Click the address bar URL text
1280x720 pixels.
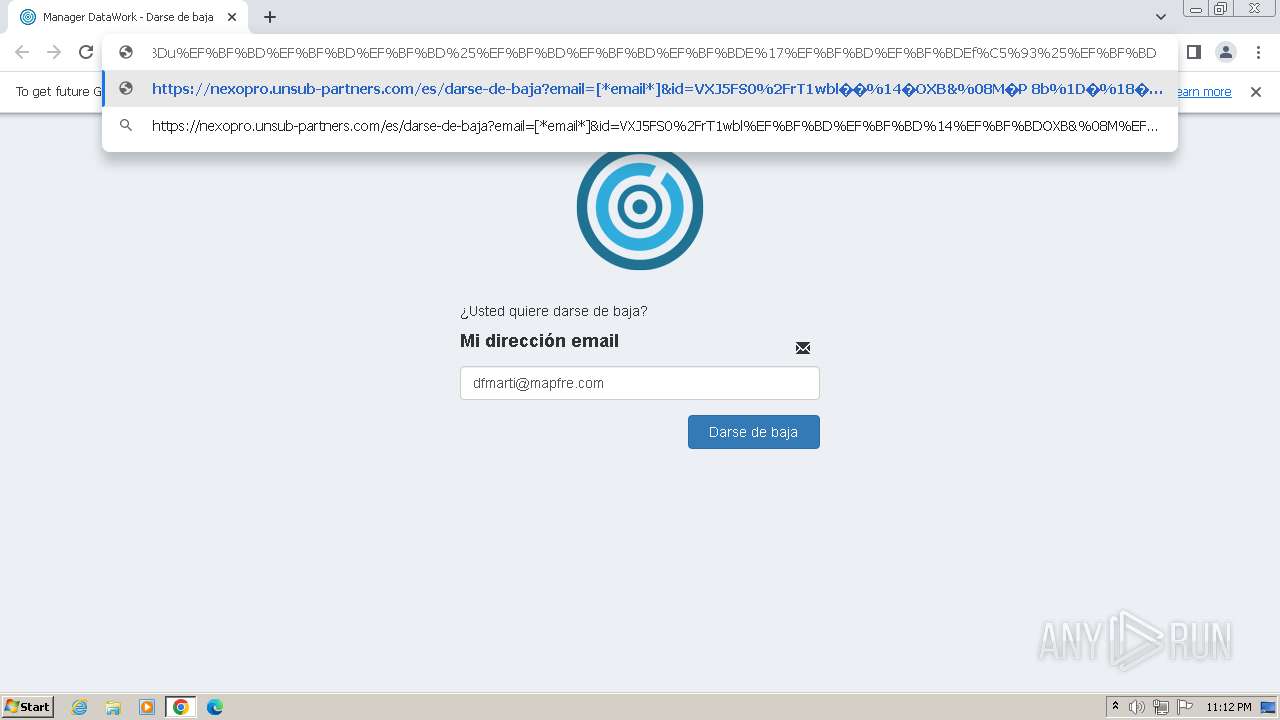(x=654, y=53)
